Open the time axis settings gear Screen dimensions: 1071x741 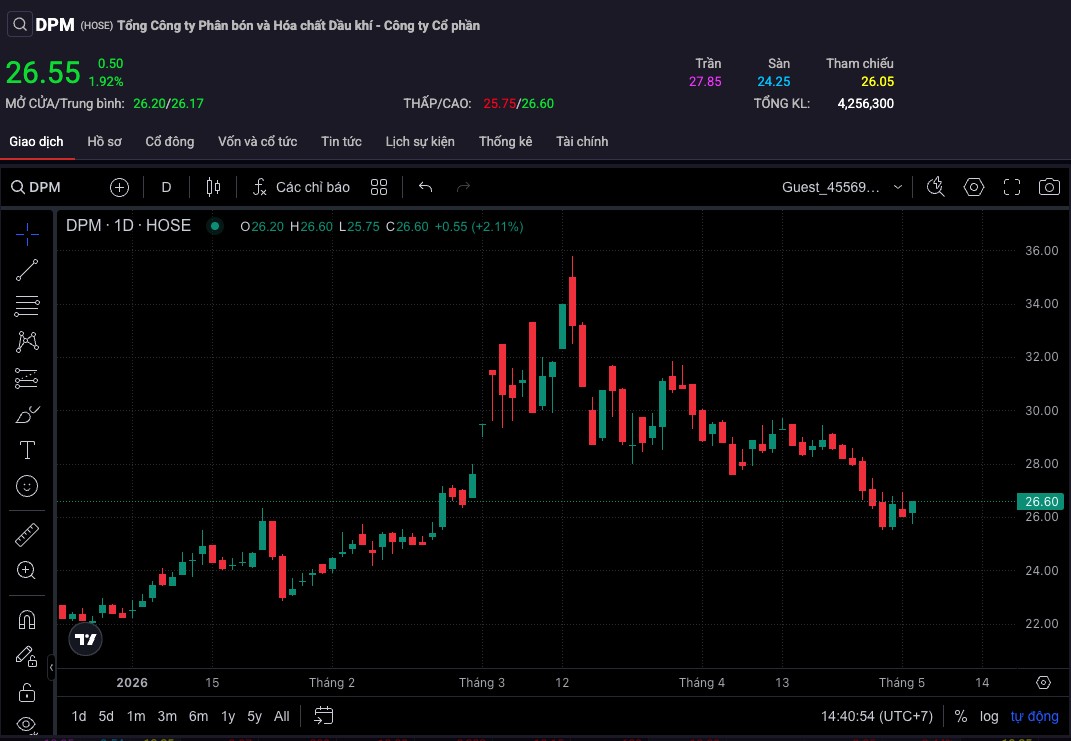tap(1043, 682)
